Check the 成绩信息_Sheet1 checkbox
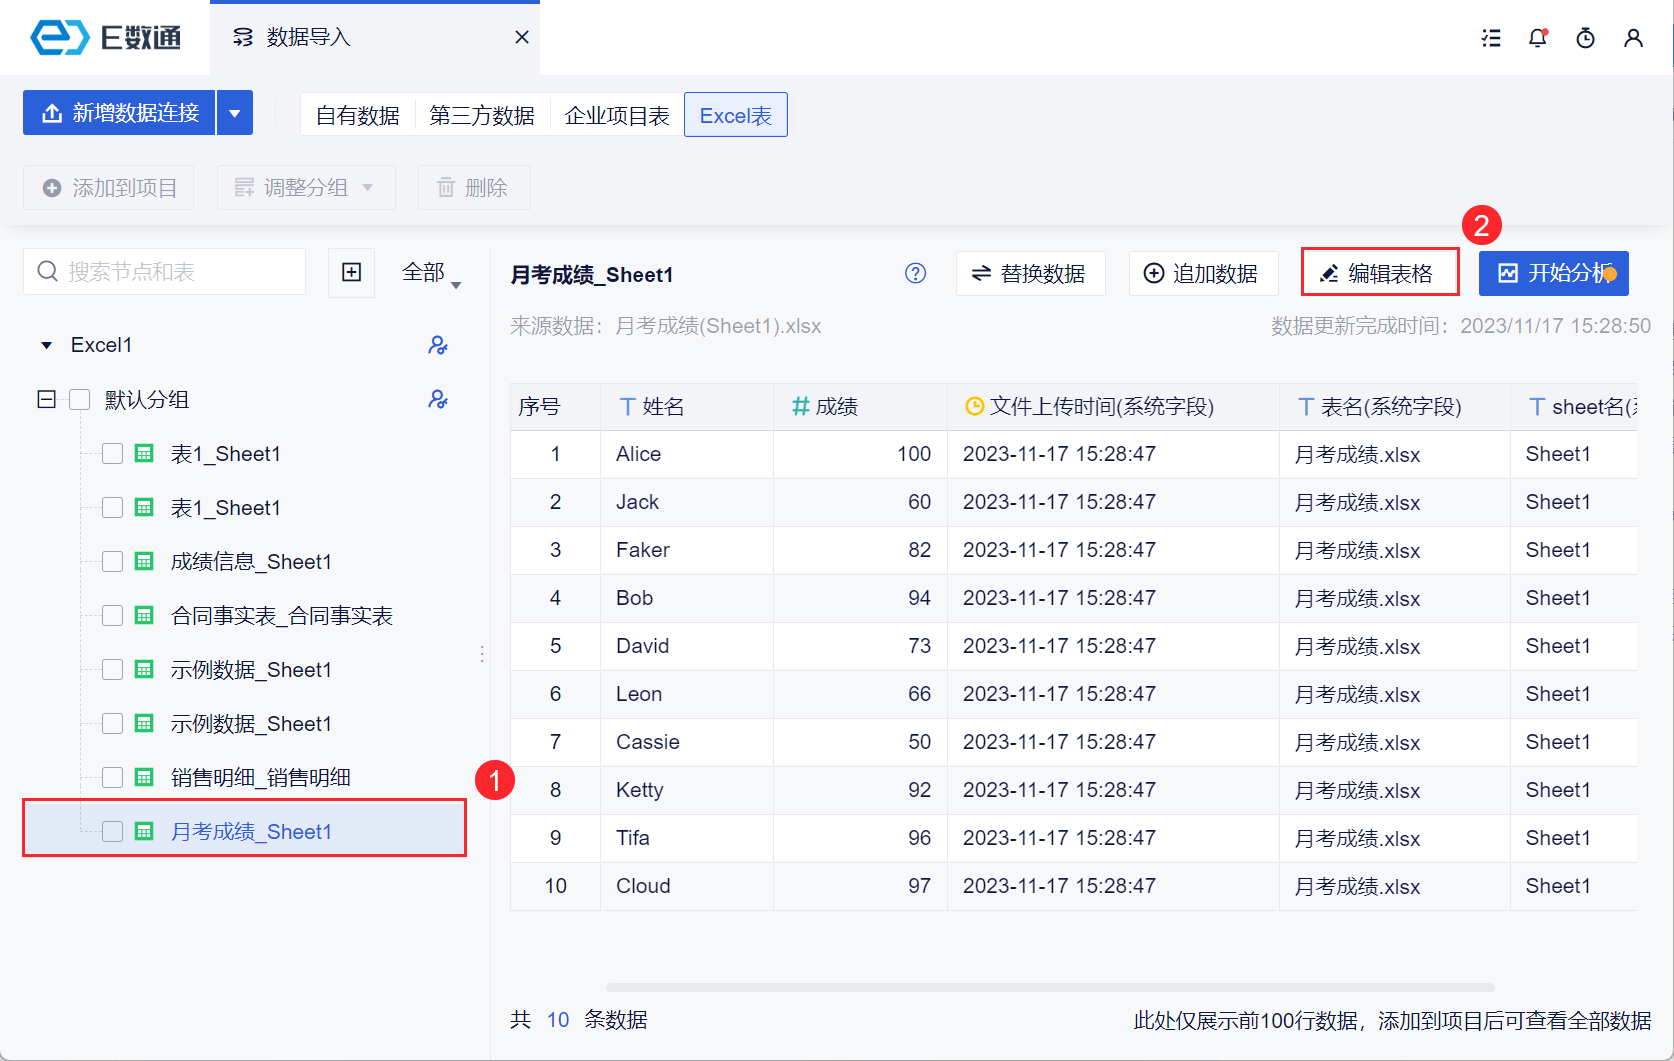1674x1061 pixels. click(x=113, y=562)
